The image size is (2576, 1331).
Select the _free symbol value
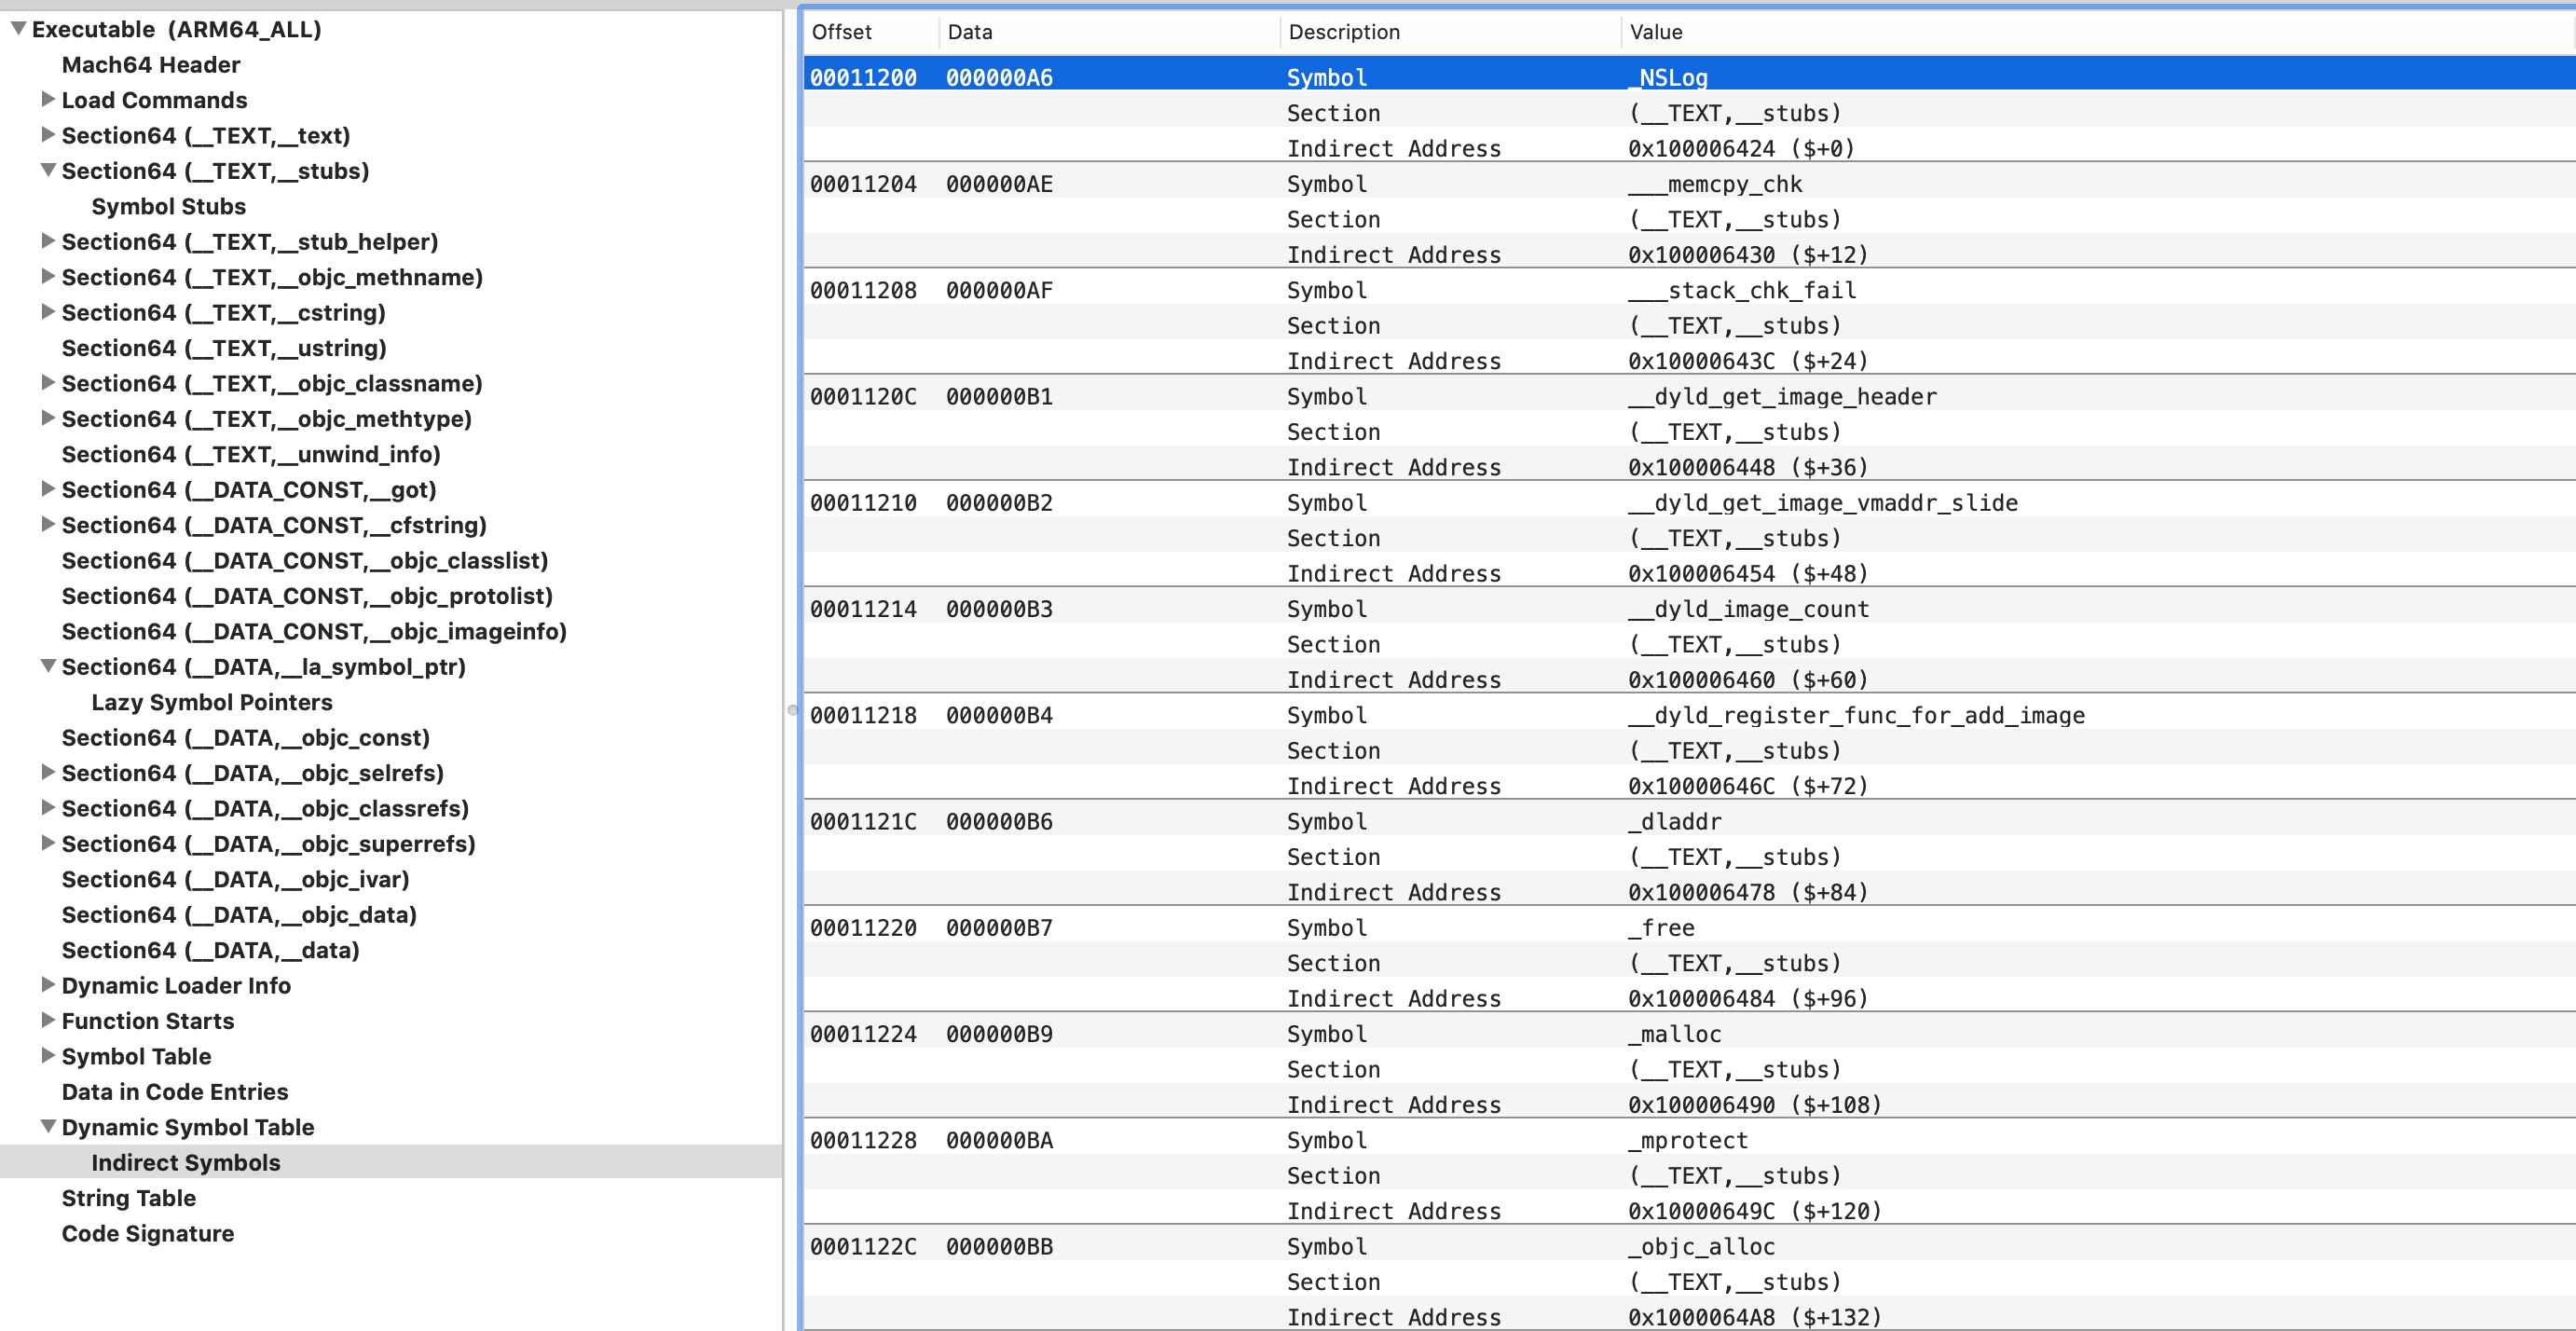click(1661, 928)
